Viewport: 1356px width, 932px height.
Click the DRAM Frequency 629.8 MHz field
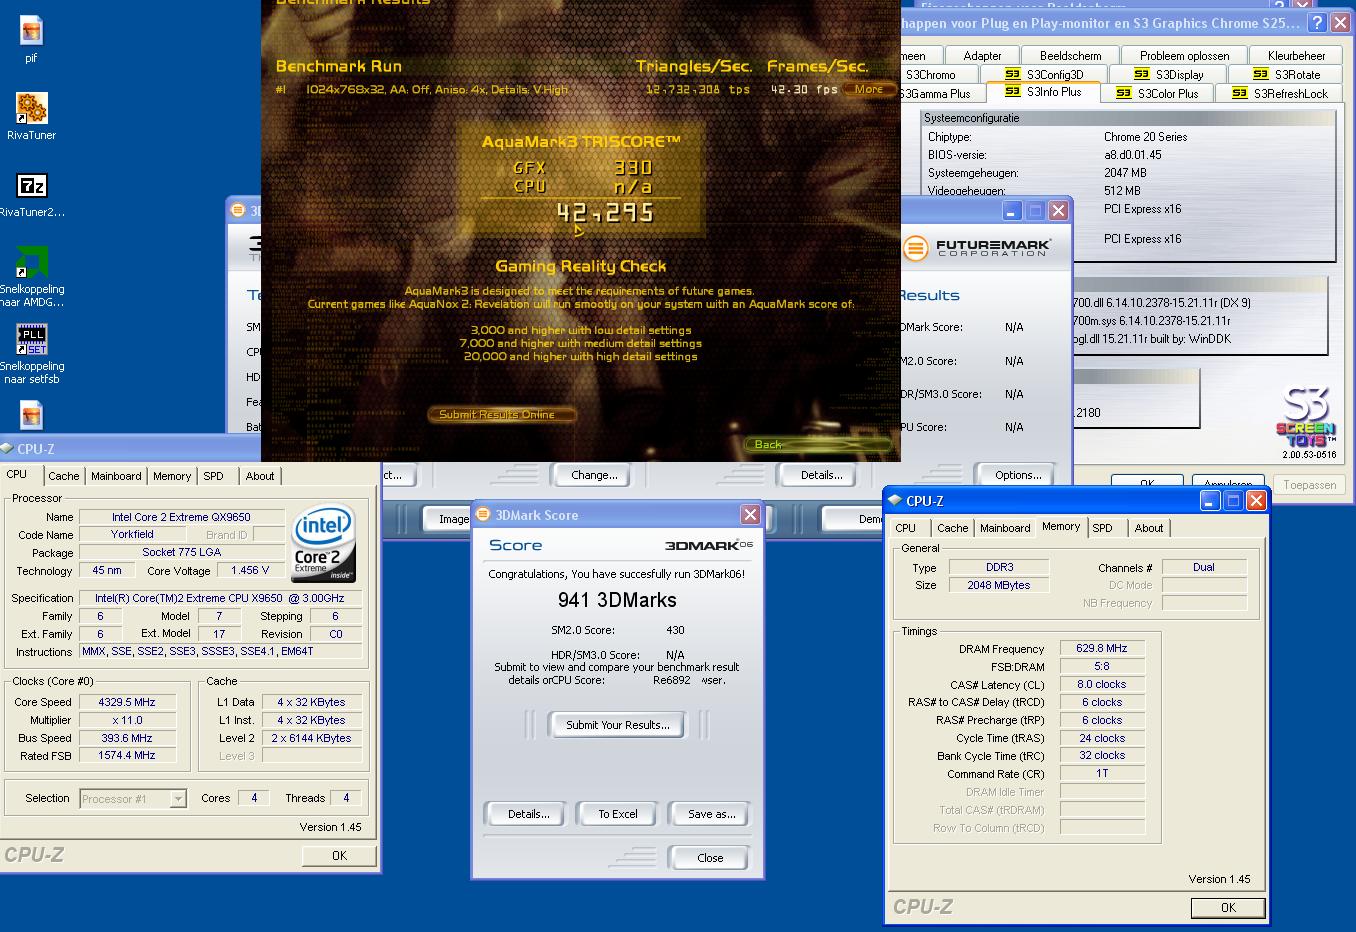(x=1102, y=648)
